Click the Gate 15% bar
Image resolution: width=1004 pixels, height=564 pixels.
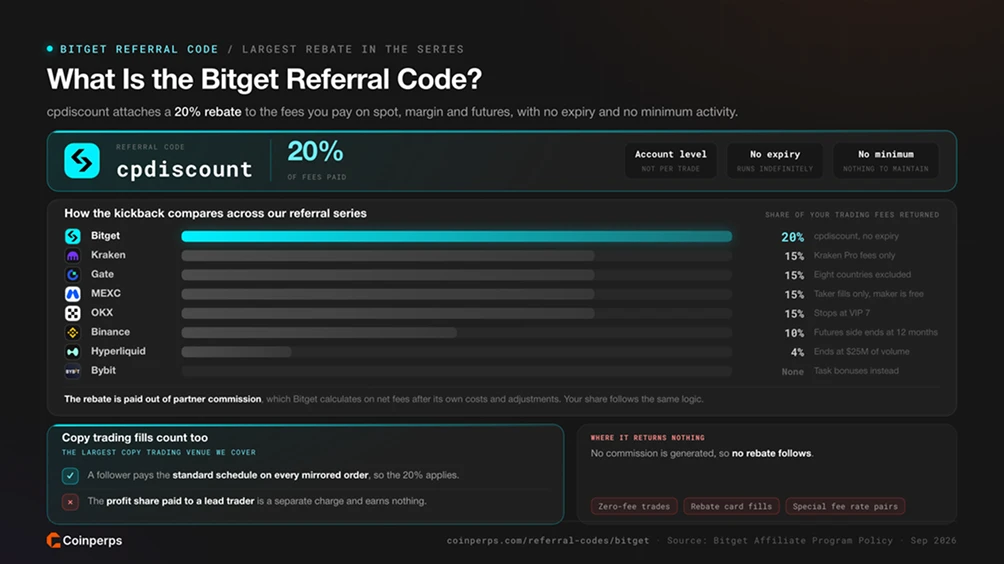click(x=388, y=275)
